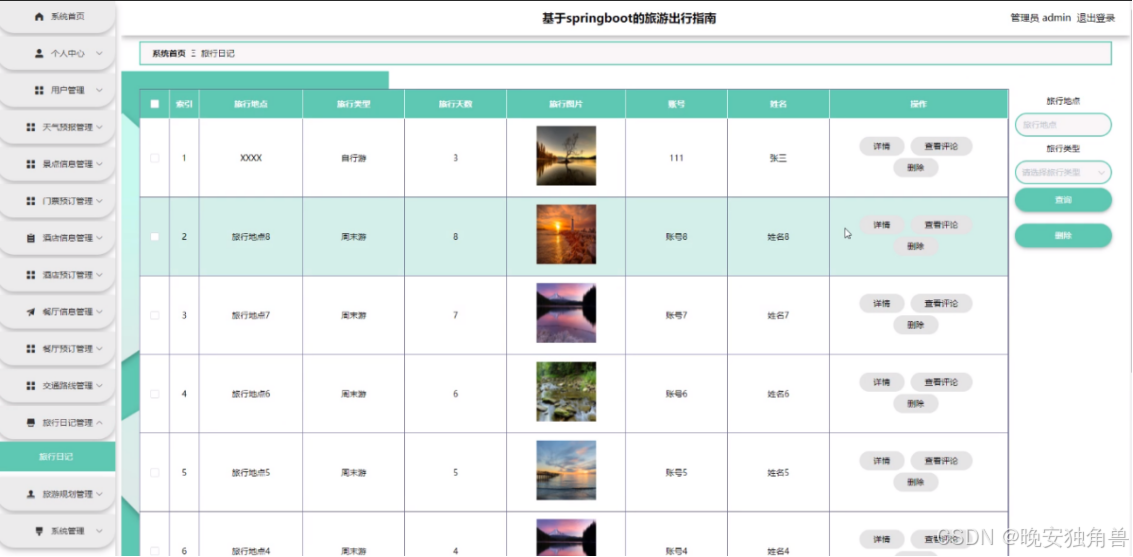Open the 请选择旅行类型 dropdown
The width and height of the screenshot is (1133, 557).
point(1063,173)
